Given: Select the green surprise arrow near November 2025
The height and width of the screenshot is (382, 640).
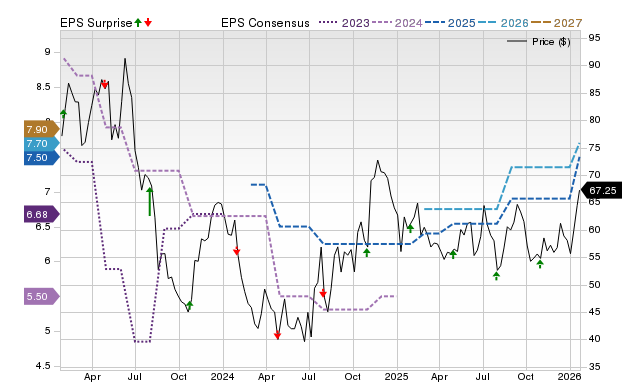Looking at the screenshot, I should (540, 264).
